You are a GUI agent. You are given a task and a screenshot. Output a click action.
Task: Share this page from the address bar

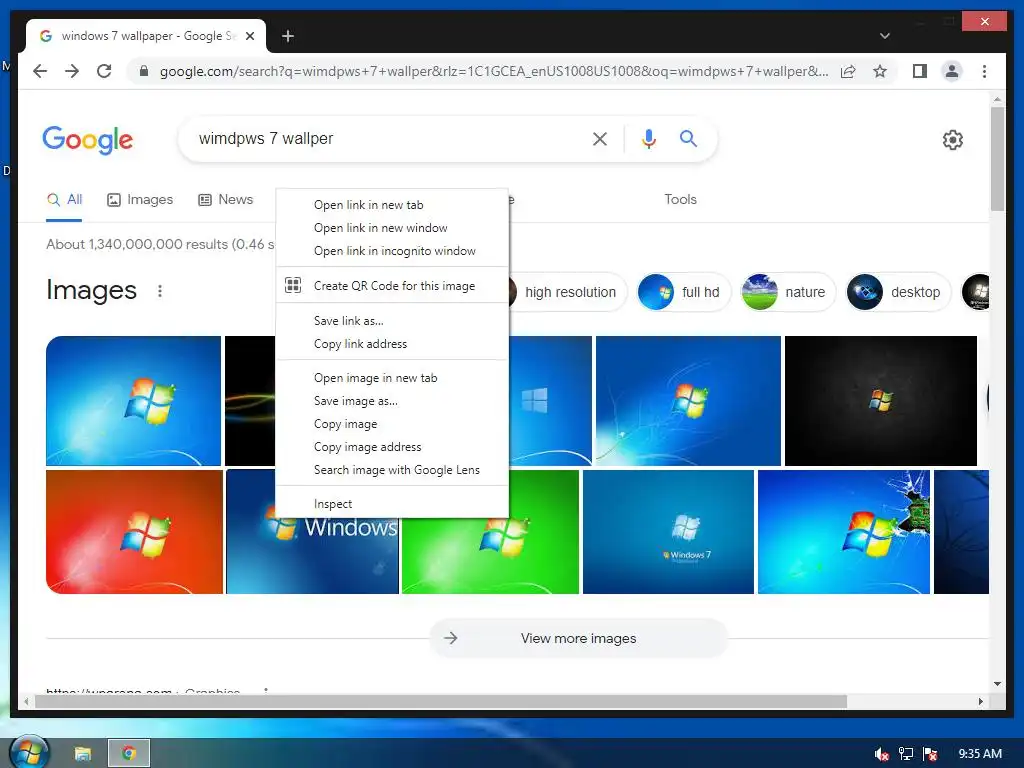pos(848,71)
